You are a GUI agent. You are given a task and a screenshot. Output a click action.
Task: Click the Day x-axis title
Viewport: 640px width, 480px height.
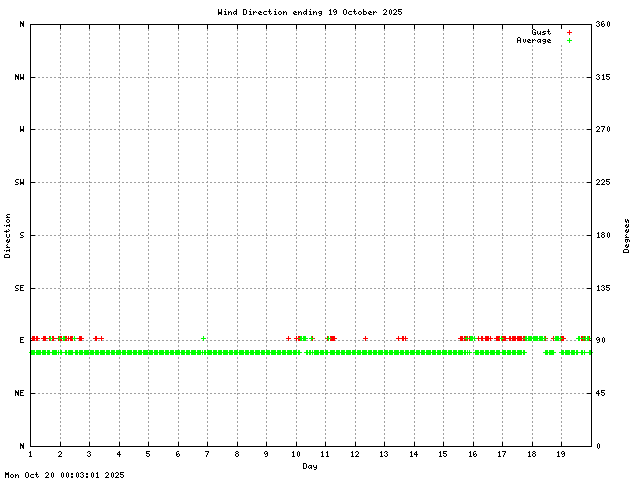coord(310,466)
